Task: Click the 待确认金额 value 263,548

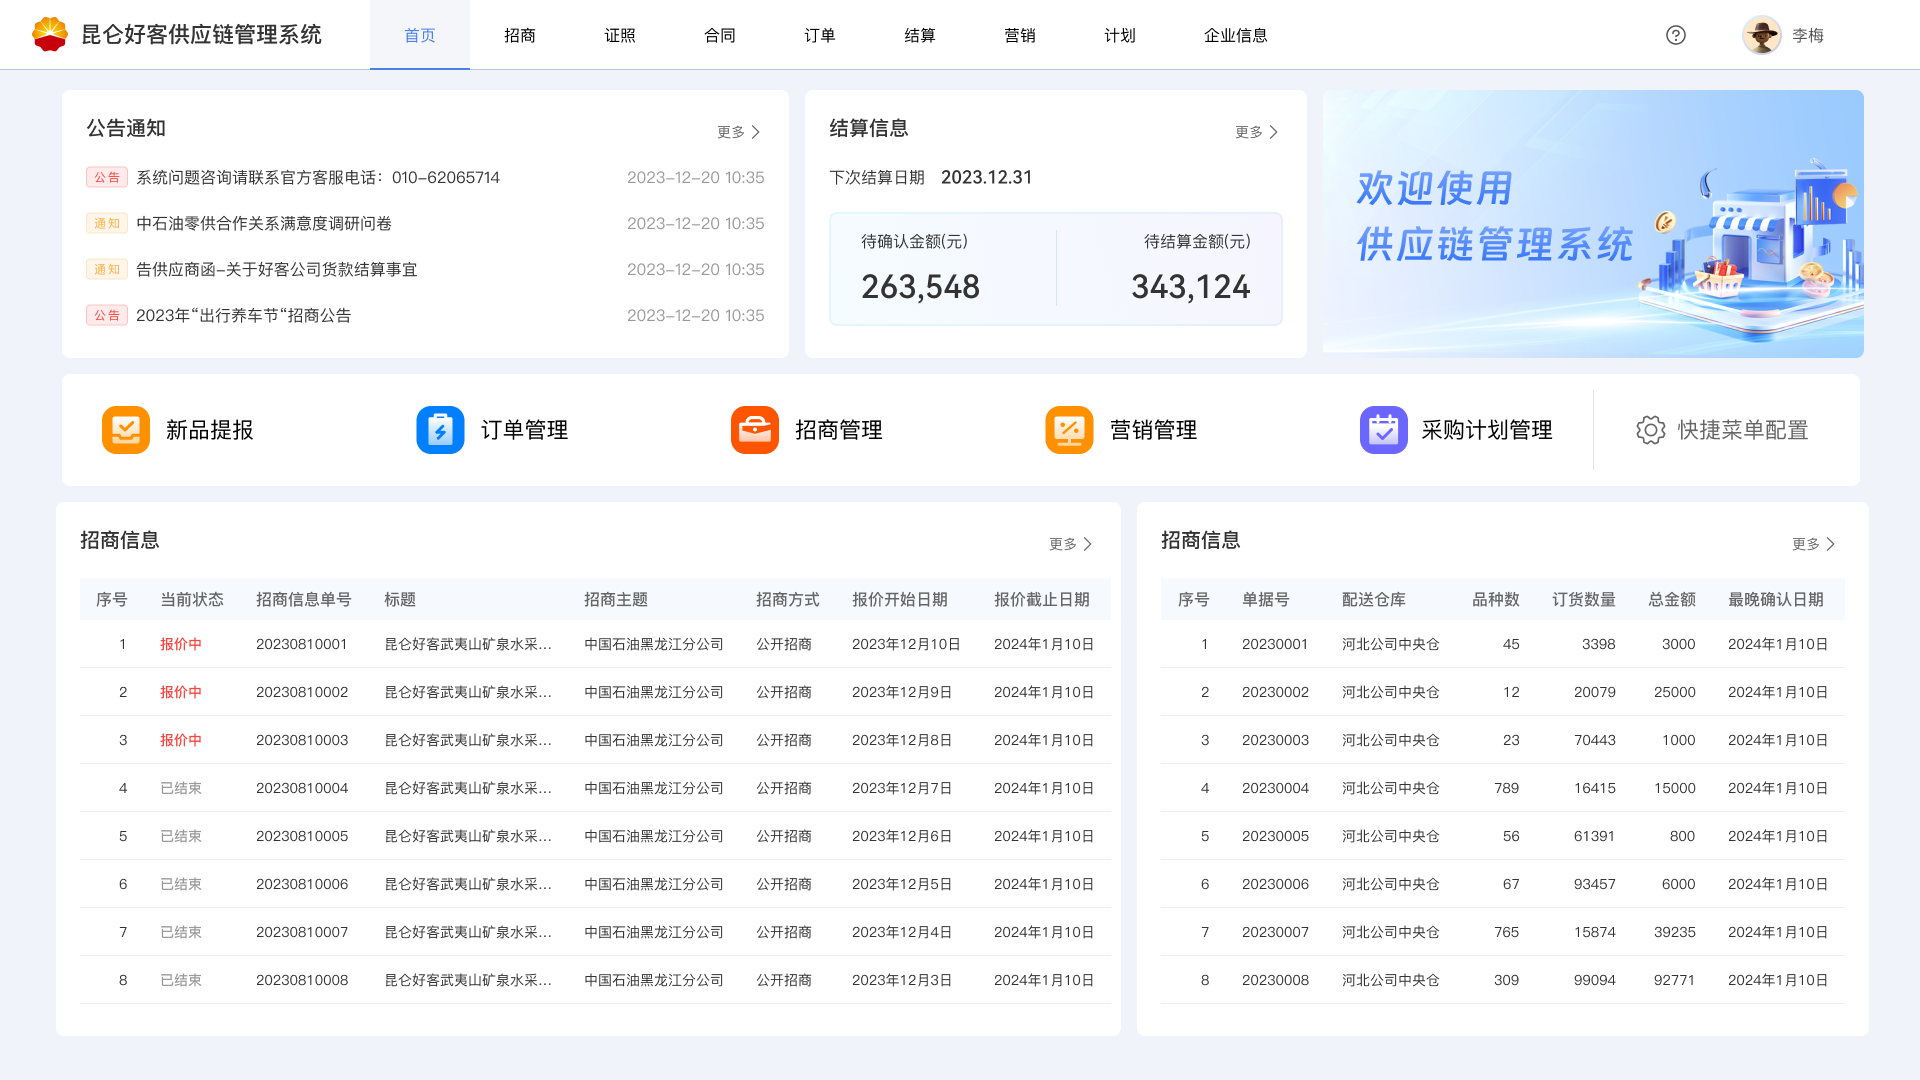Action: pyautogui.click(x=921, y=287)
